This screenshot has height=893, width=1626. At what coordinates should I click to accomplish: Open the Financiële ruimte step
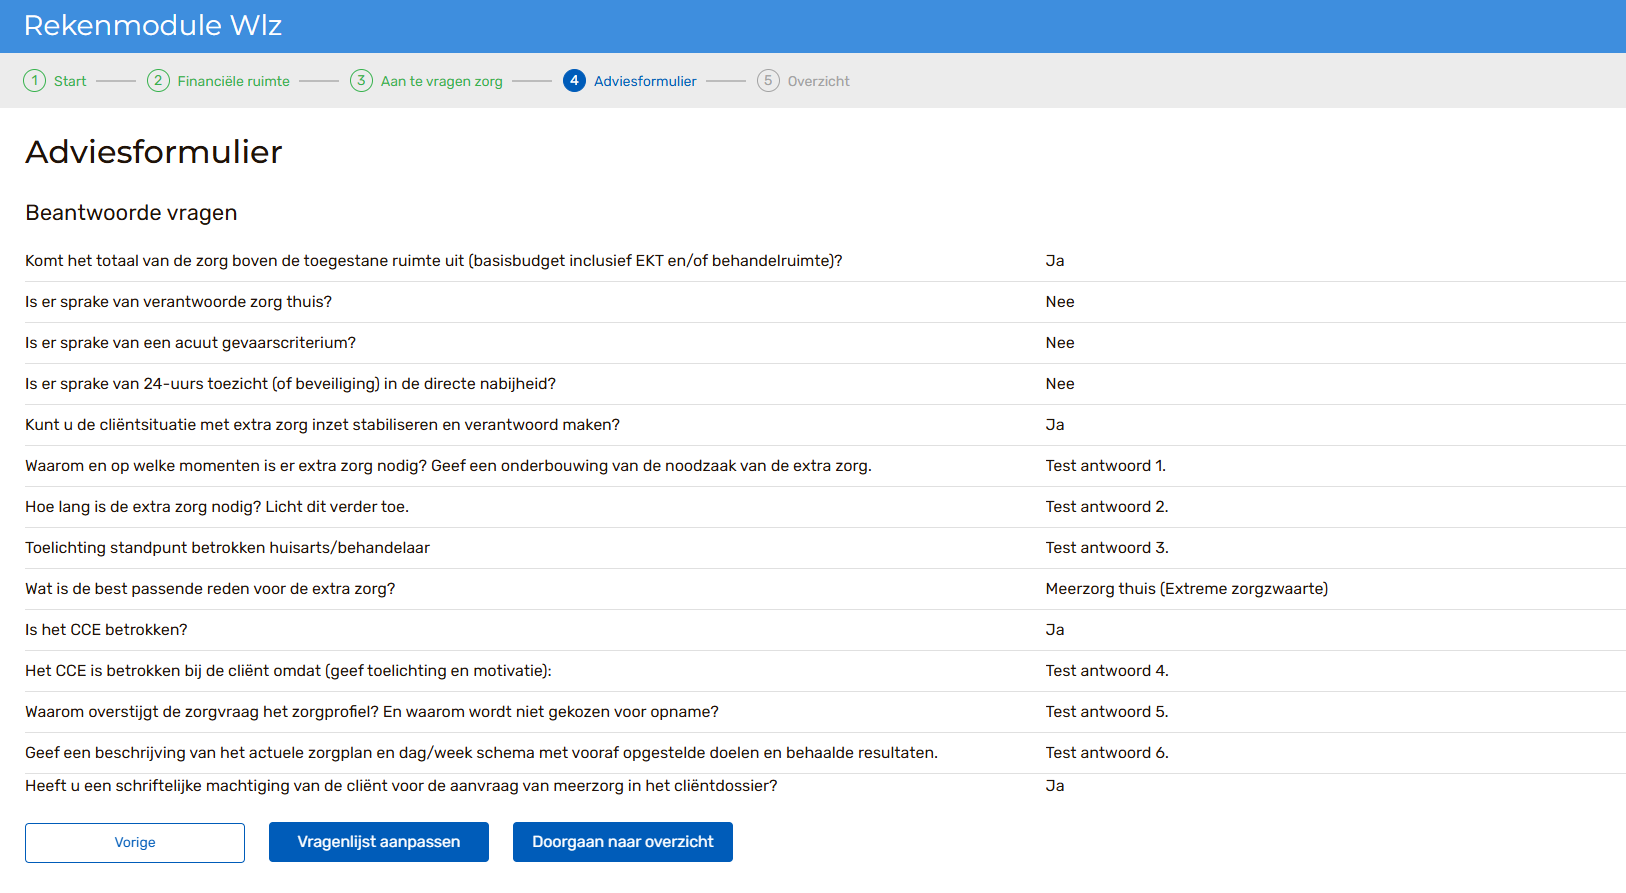click(233, 81)
